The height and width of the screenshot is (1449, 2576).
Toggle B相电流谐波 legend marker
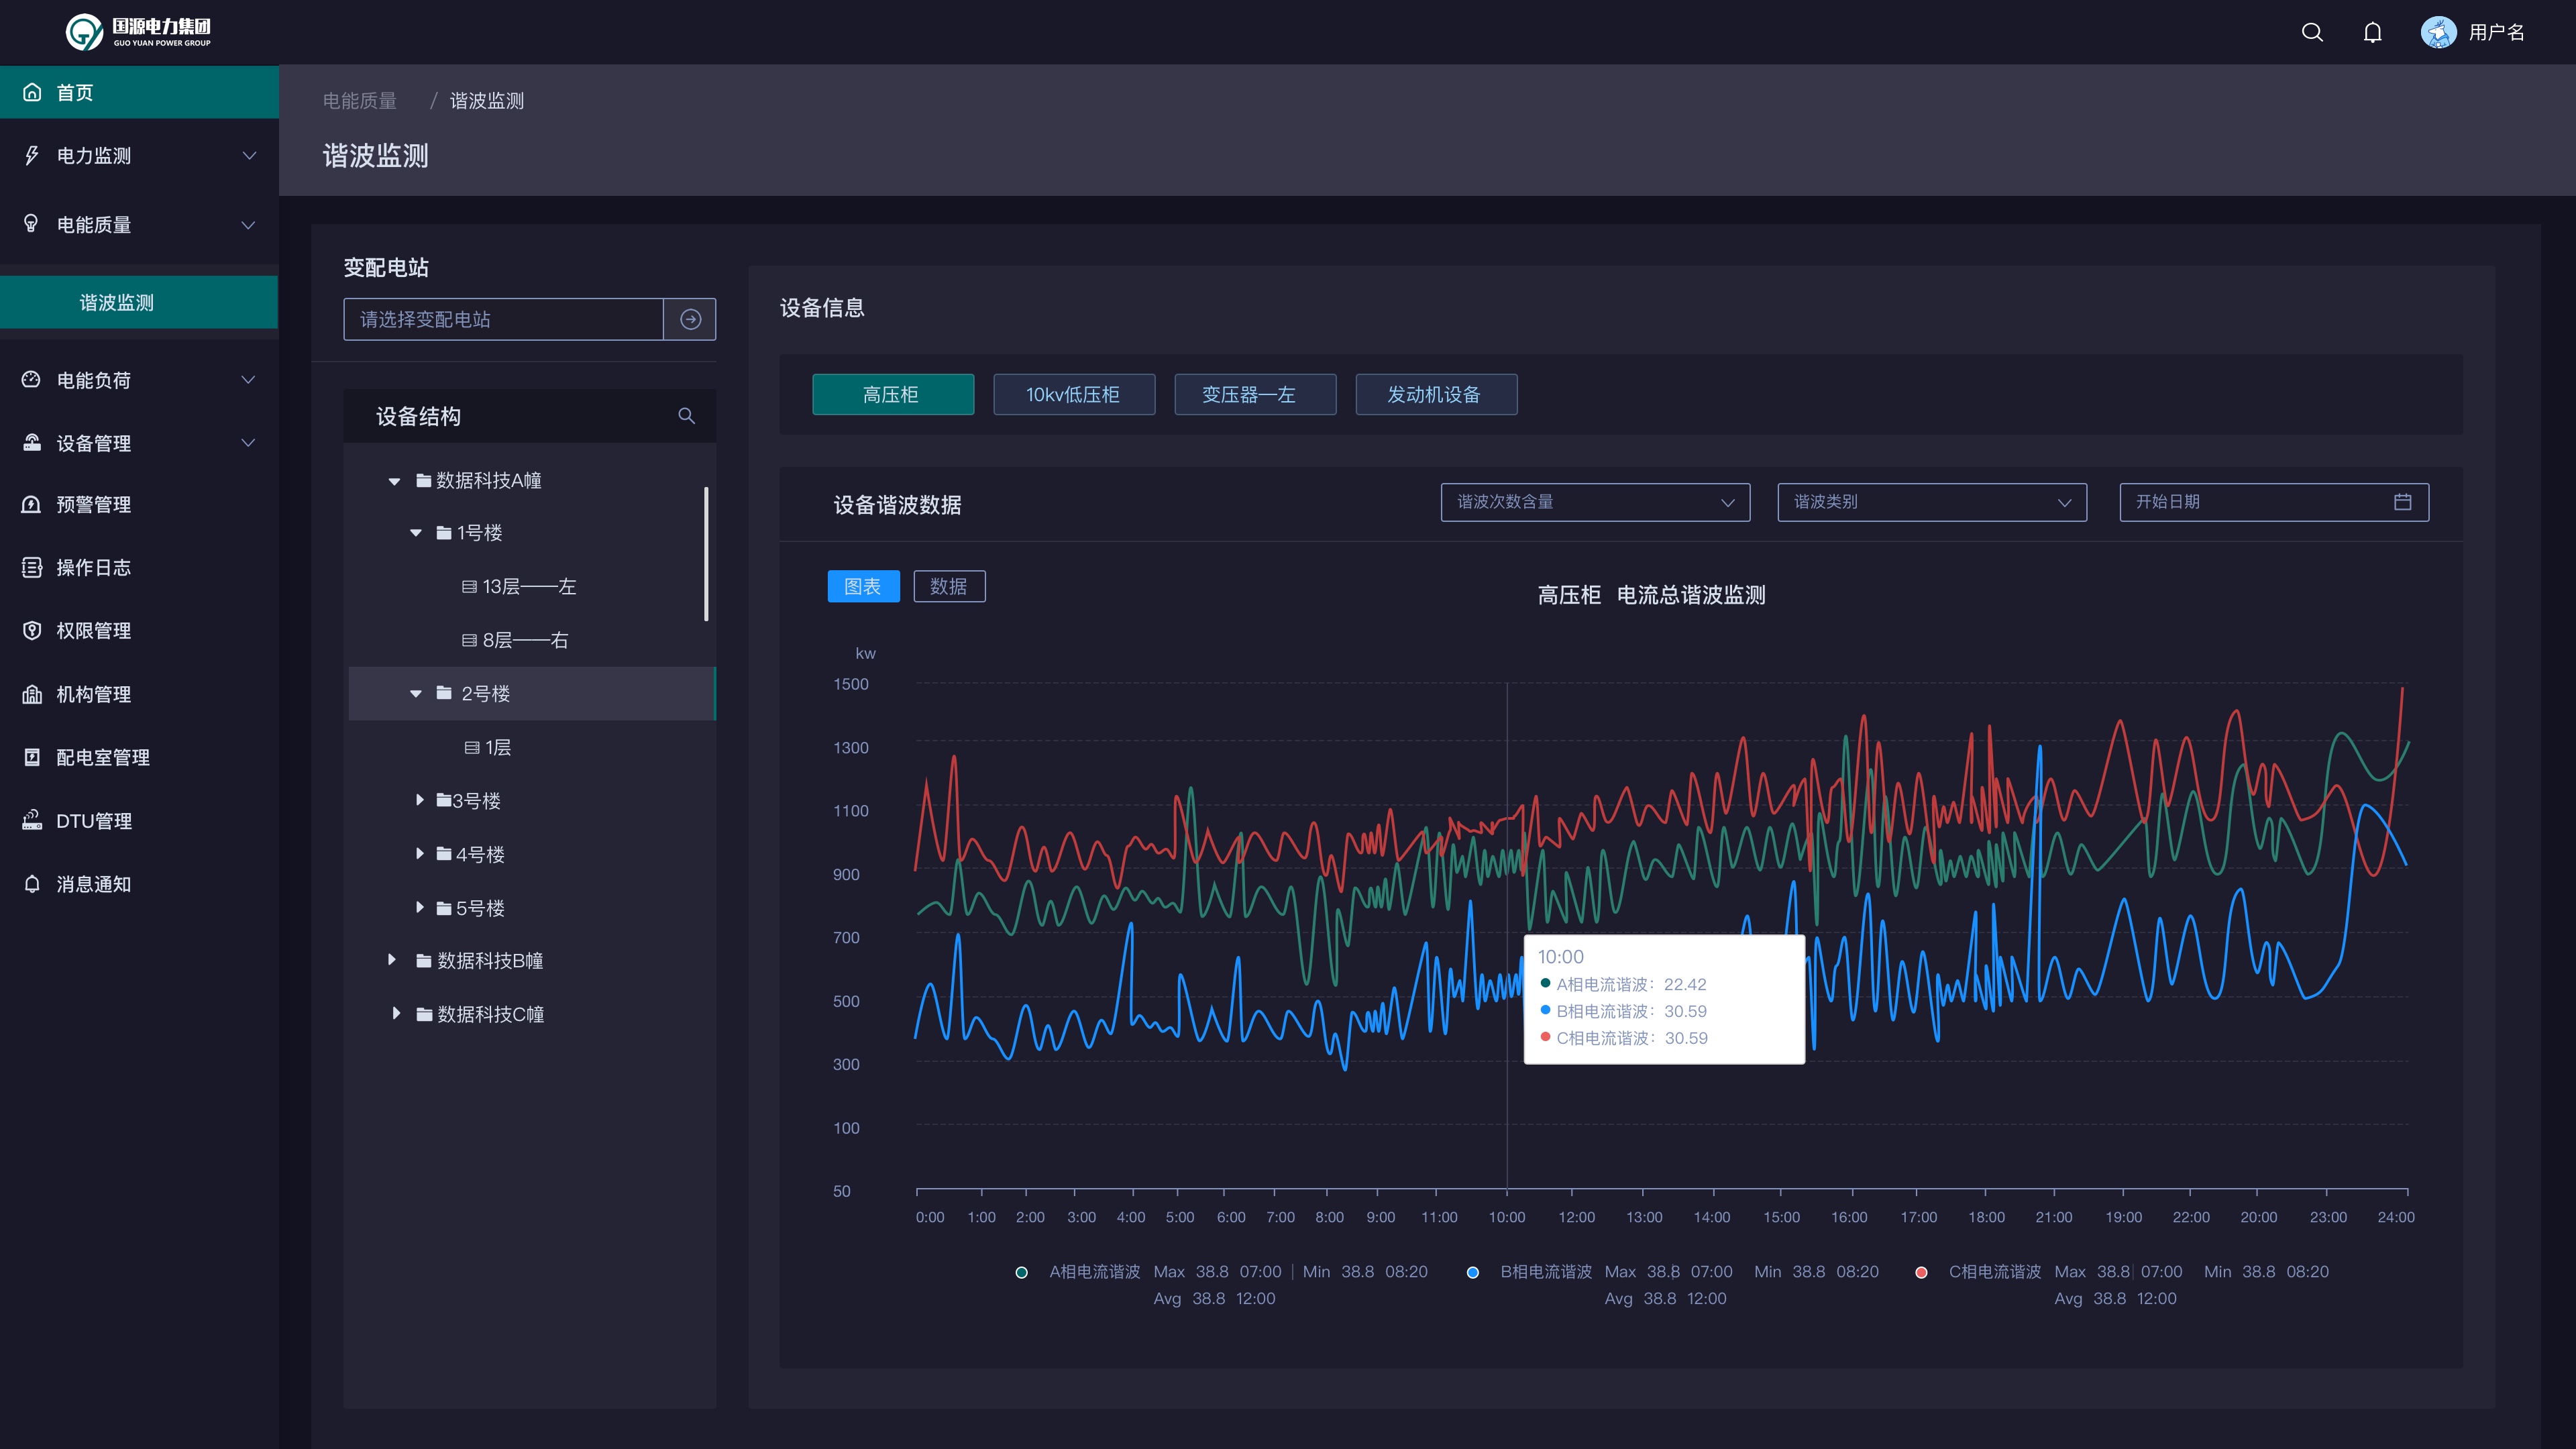click(x=1472, y=1272)
